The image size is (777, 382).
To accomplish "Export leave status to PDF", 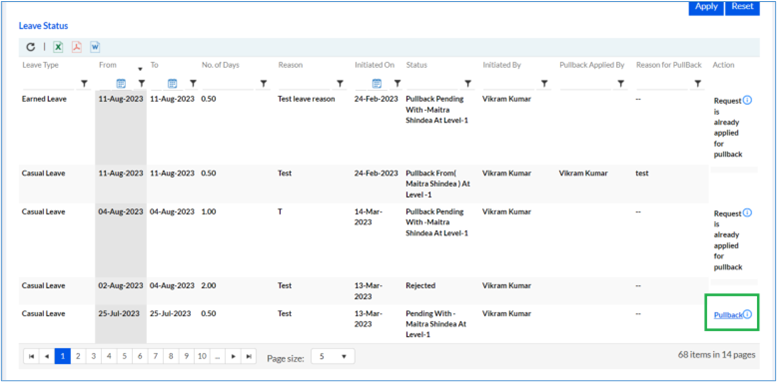I will [x=76, y=47].
